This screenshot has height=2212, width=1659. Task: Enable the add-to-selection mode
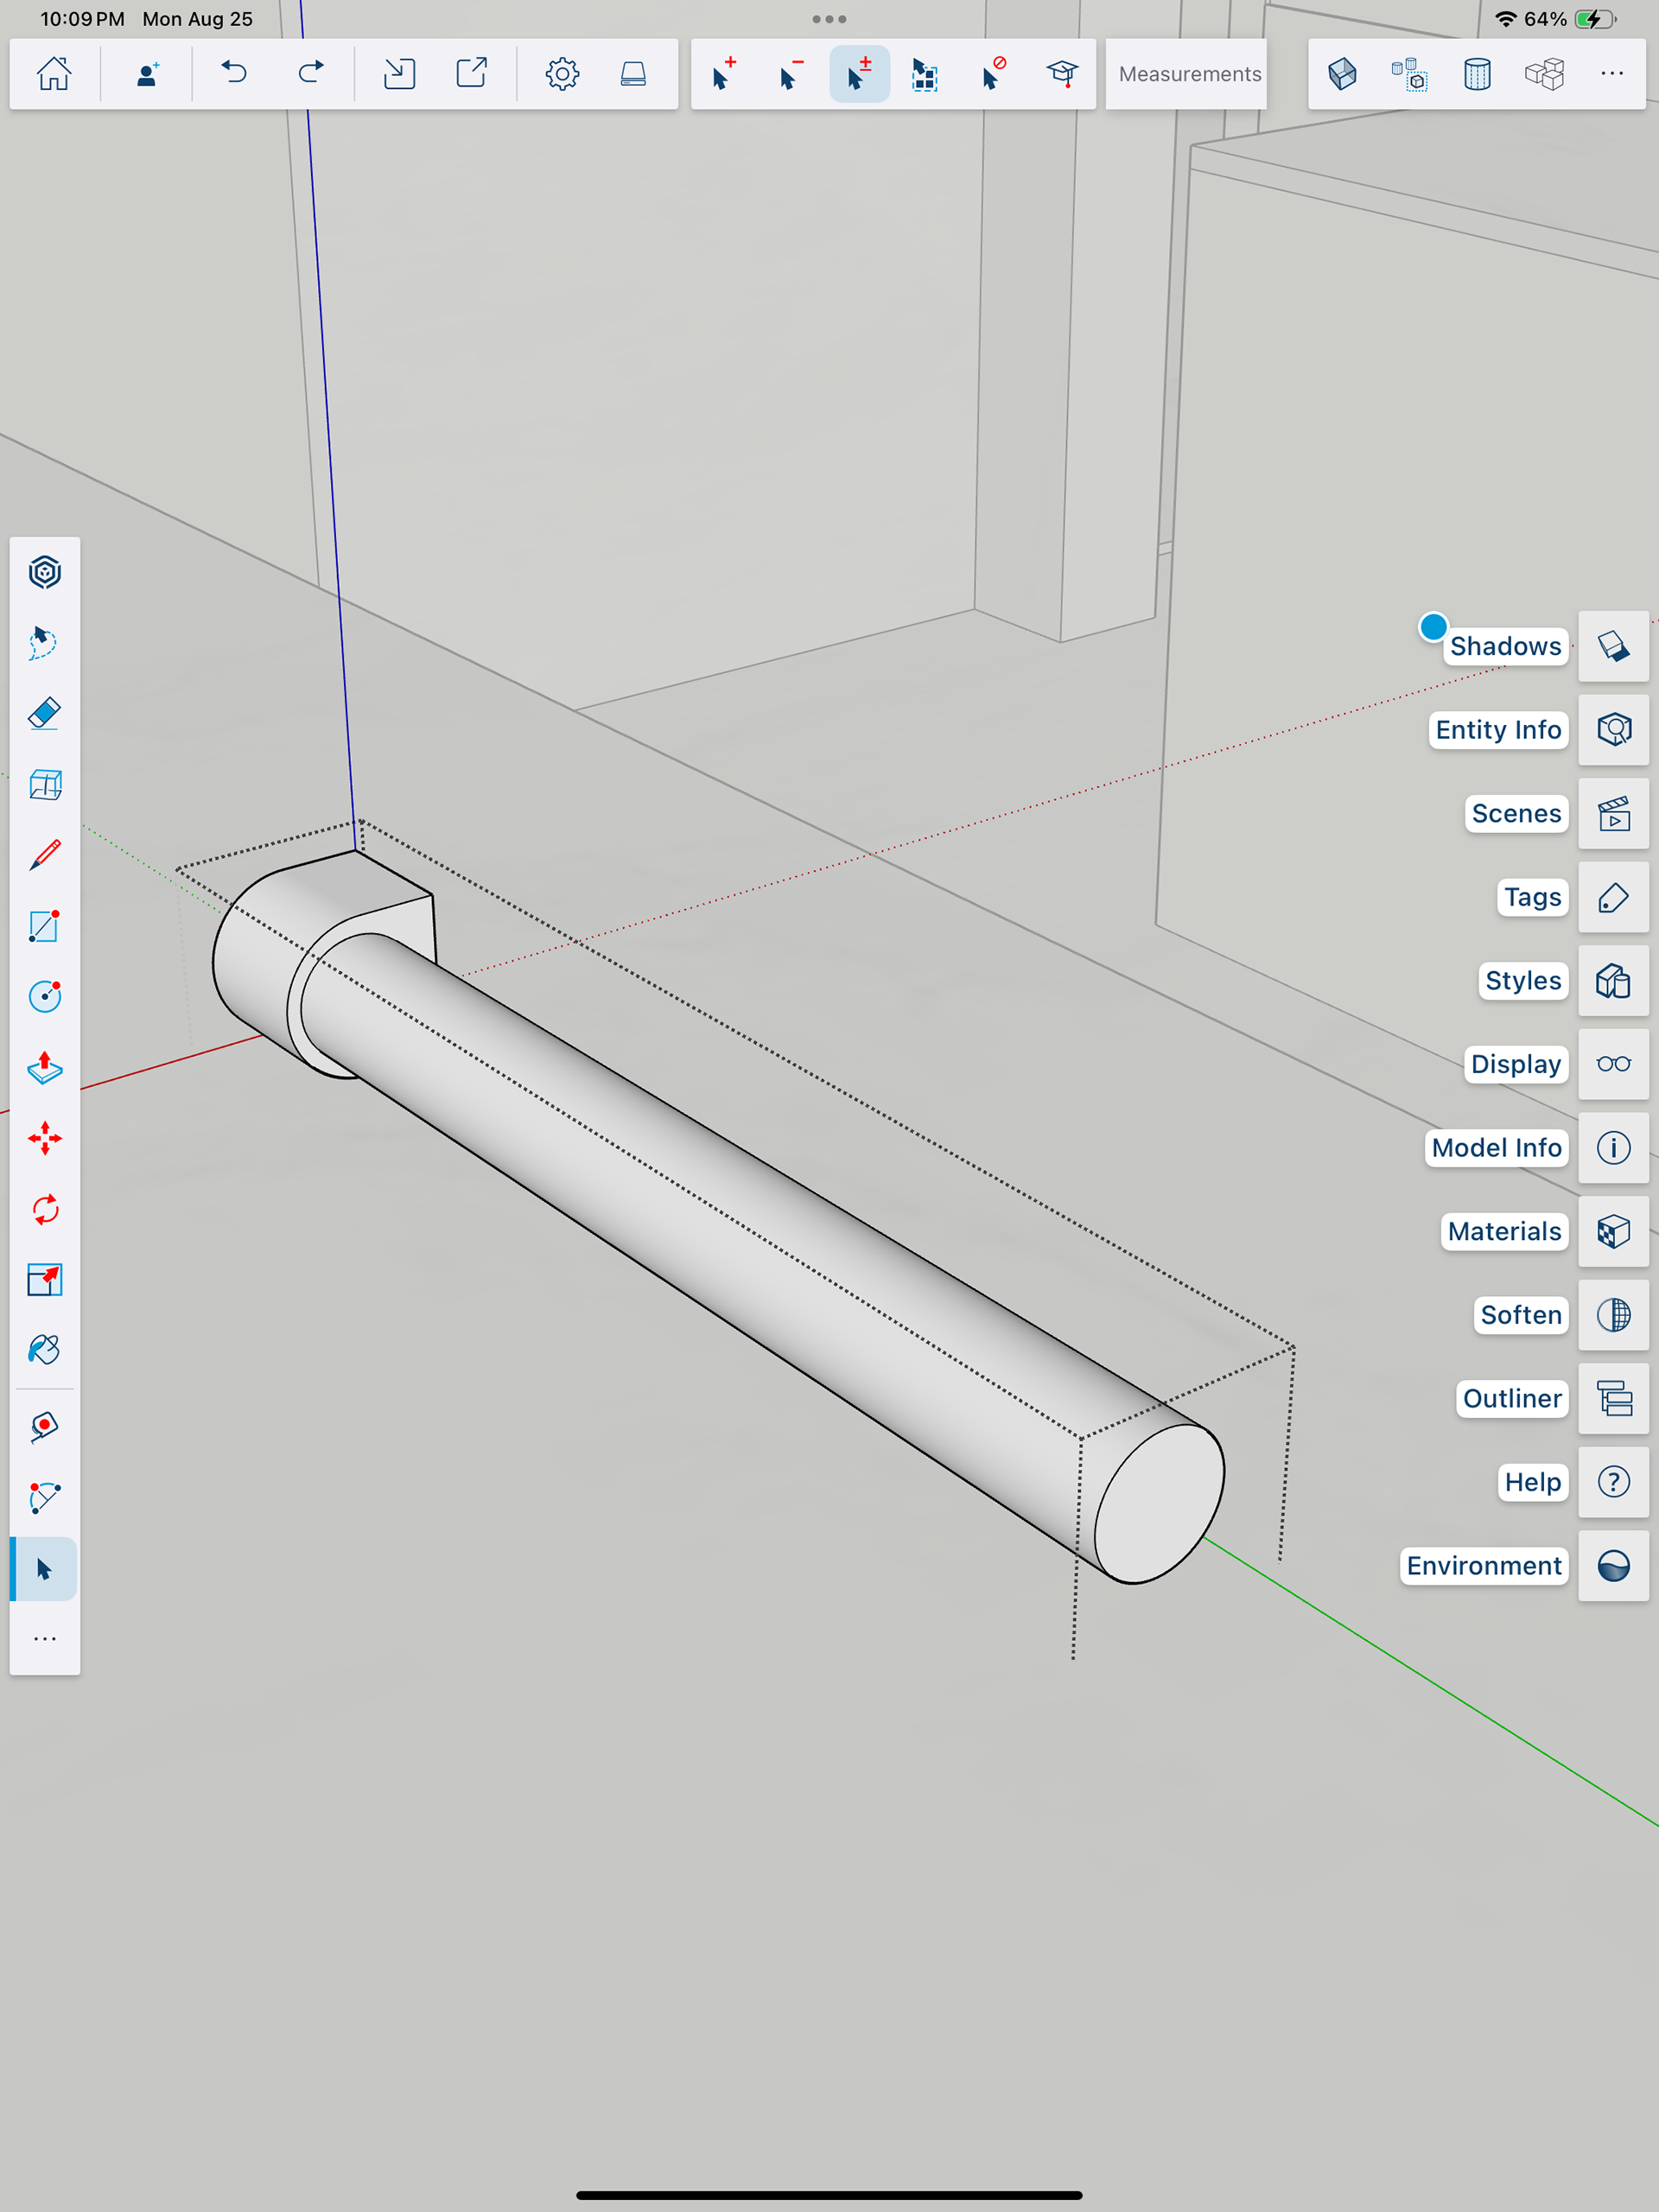pyautogui.click(x=724, y=74)
